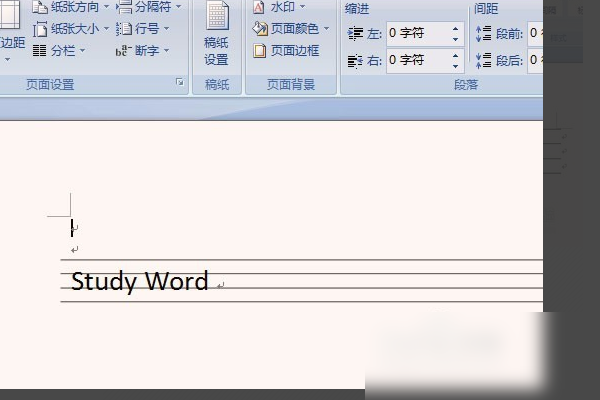This screenshot has width=600, height=400.
Task: Click the 分隔符 breaks icon
Action: [124, 7]
